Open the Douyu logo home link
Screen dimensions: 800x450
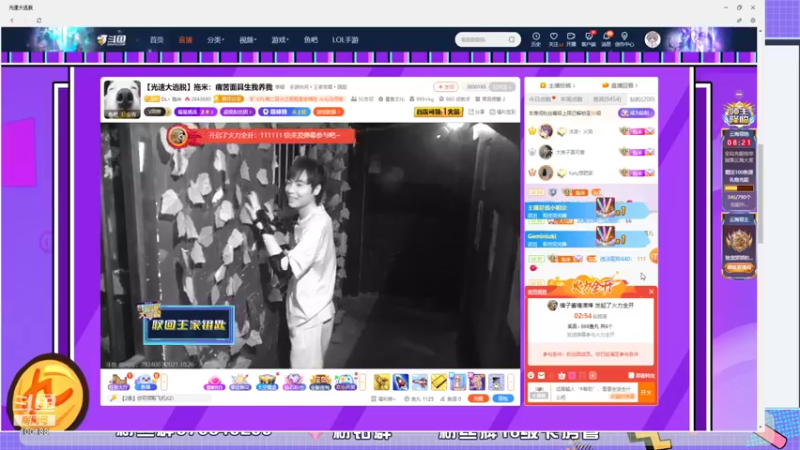pyautogui.click(x=112, y=40)
